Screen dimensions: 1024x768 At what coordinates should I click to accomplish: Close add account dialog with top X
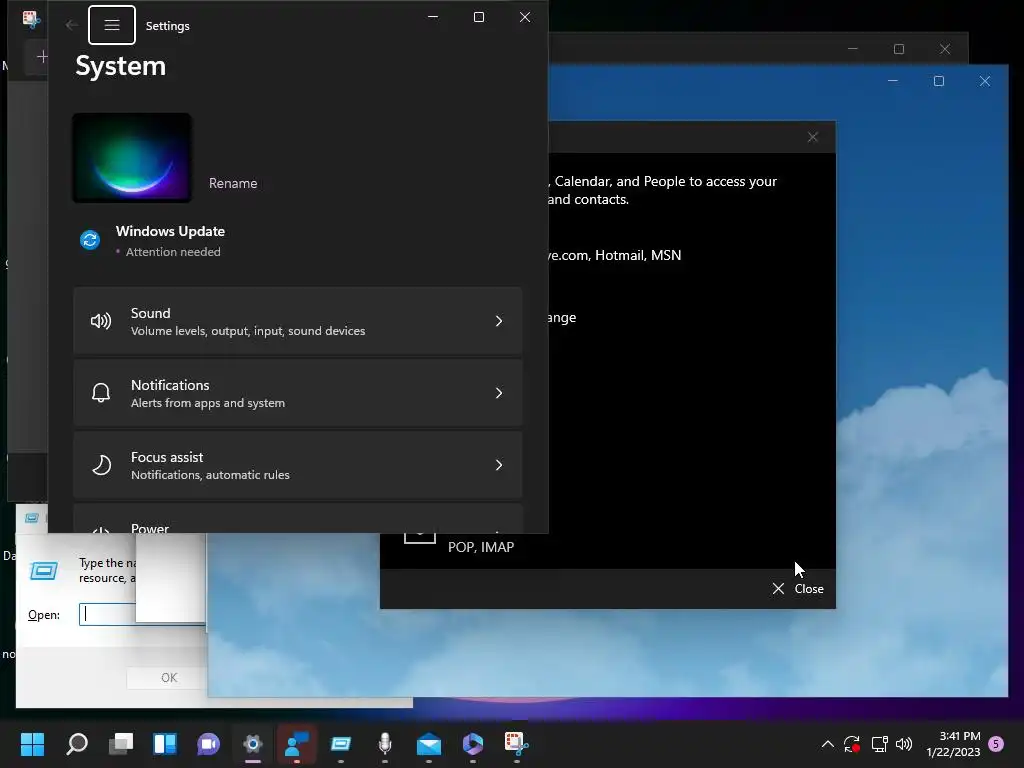812,137
